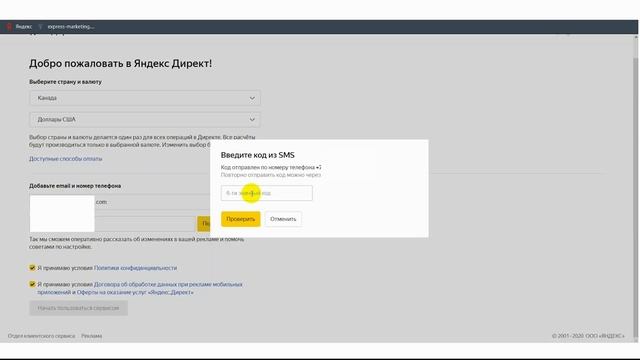Open the Отдел клиентского сервиса footer link
Screen dimensions: 640x360
[x=41, y=336]
